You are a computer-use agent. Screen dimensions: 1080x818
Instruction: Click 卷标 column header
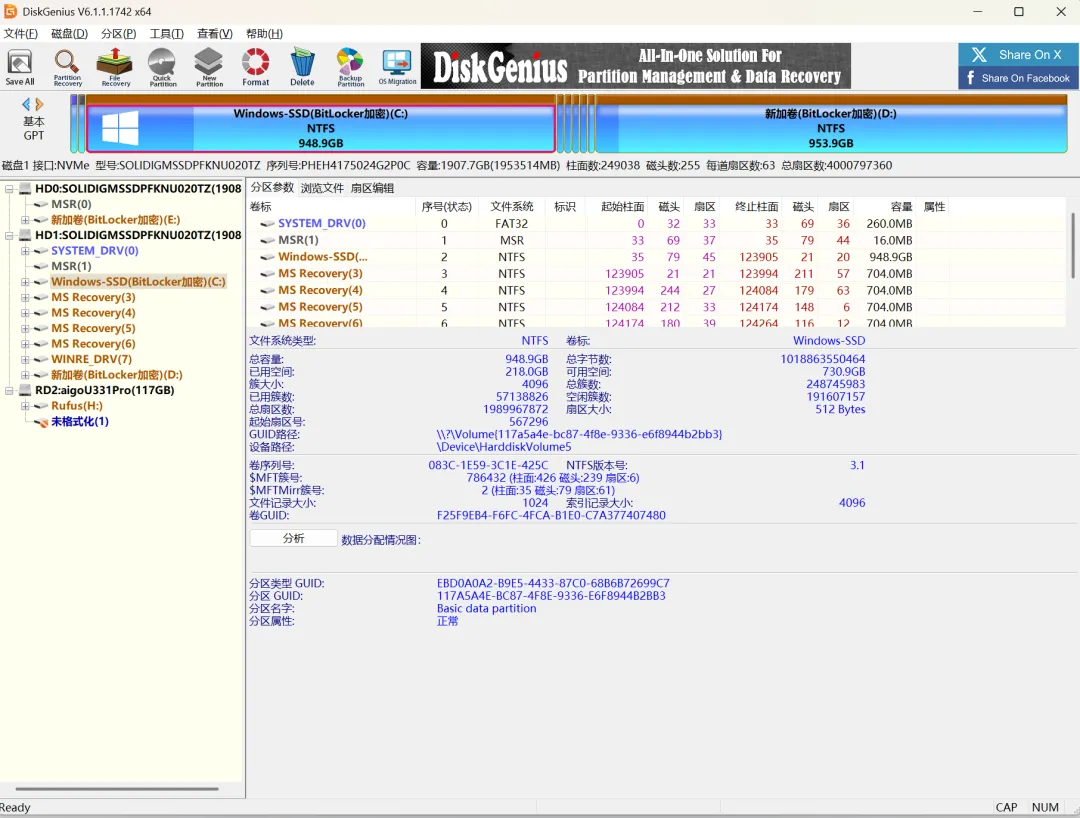332,207
